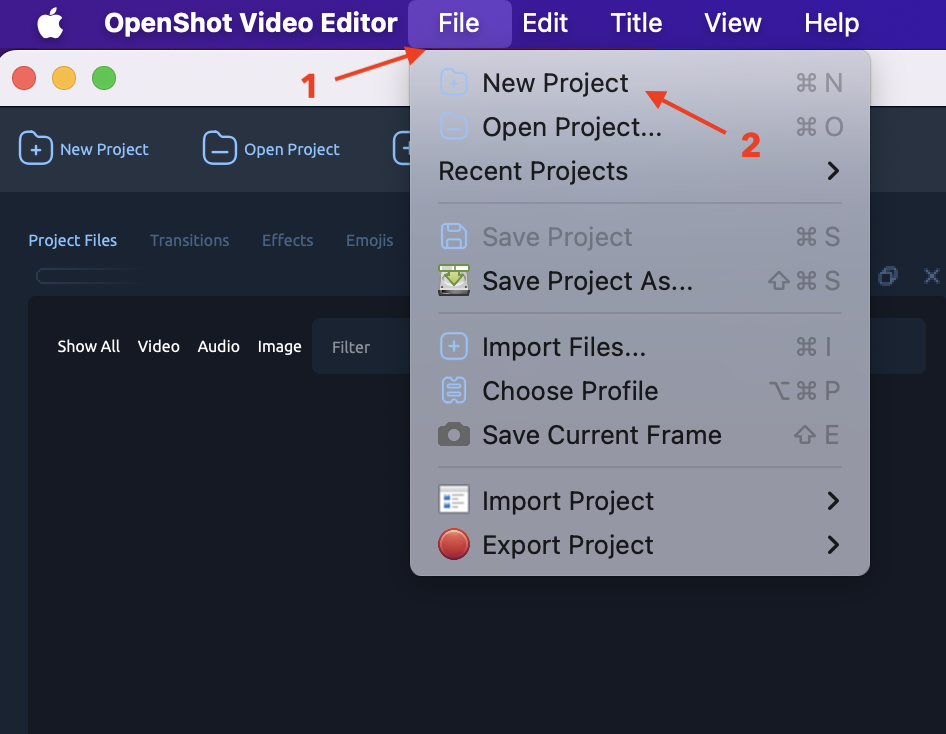Open the Help menu

coord(831,24)
